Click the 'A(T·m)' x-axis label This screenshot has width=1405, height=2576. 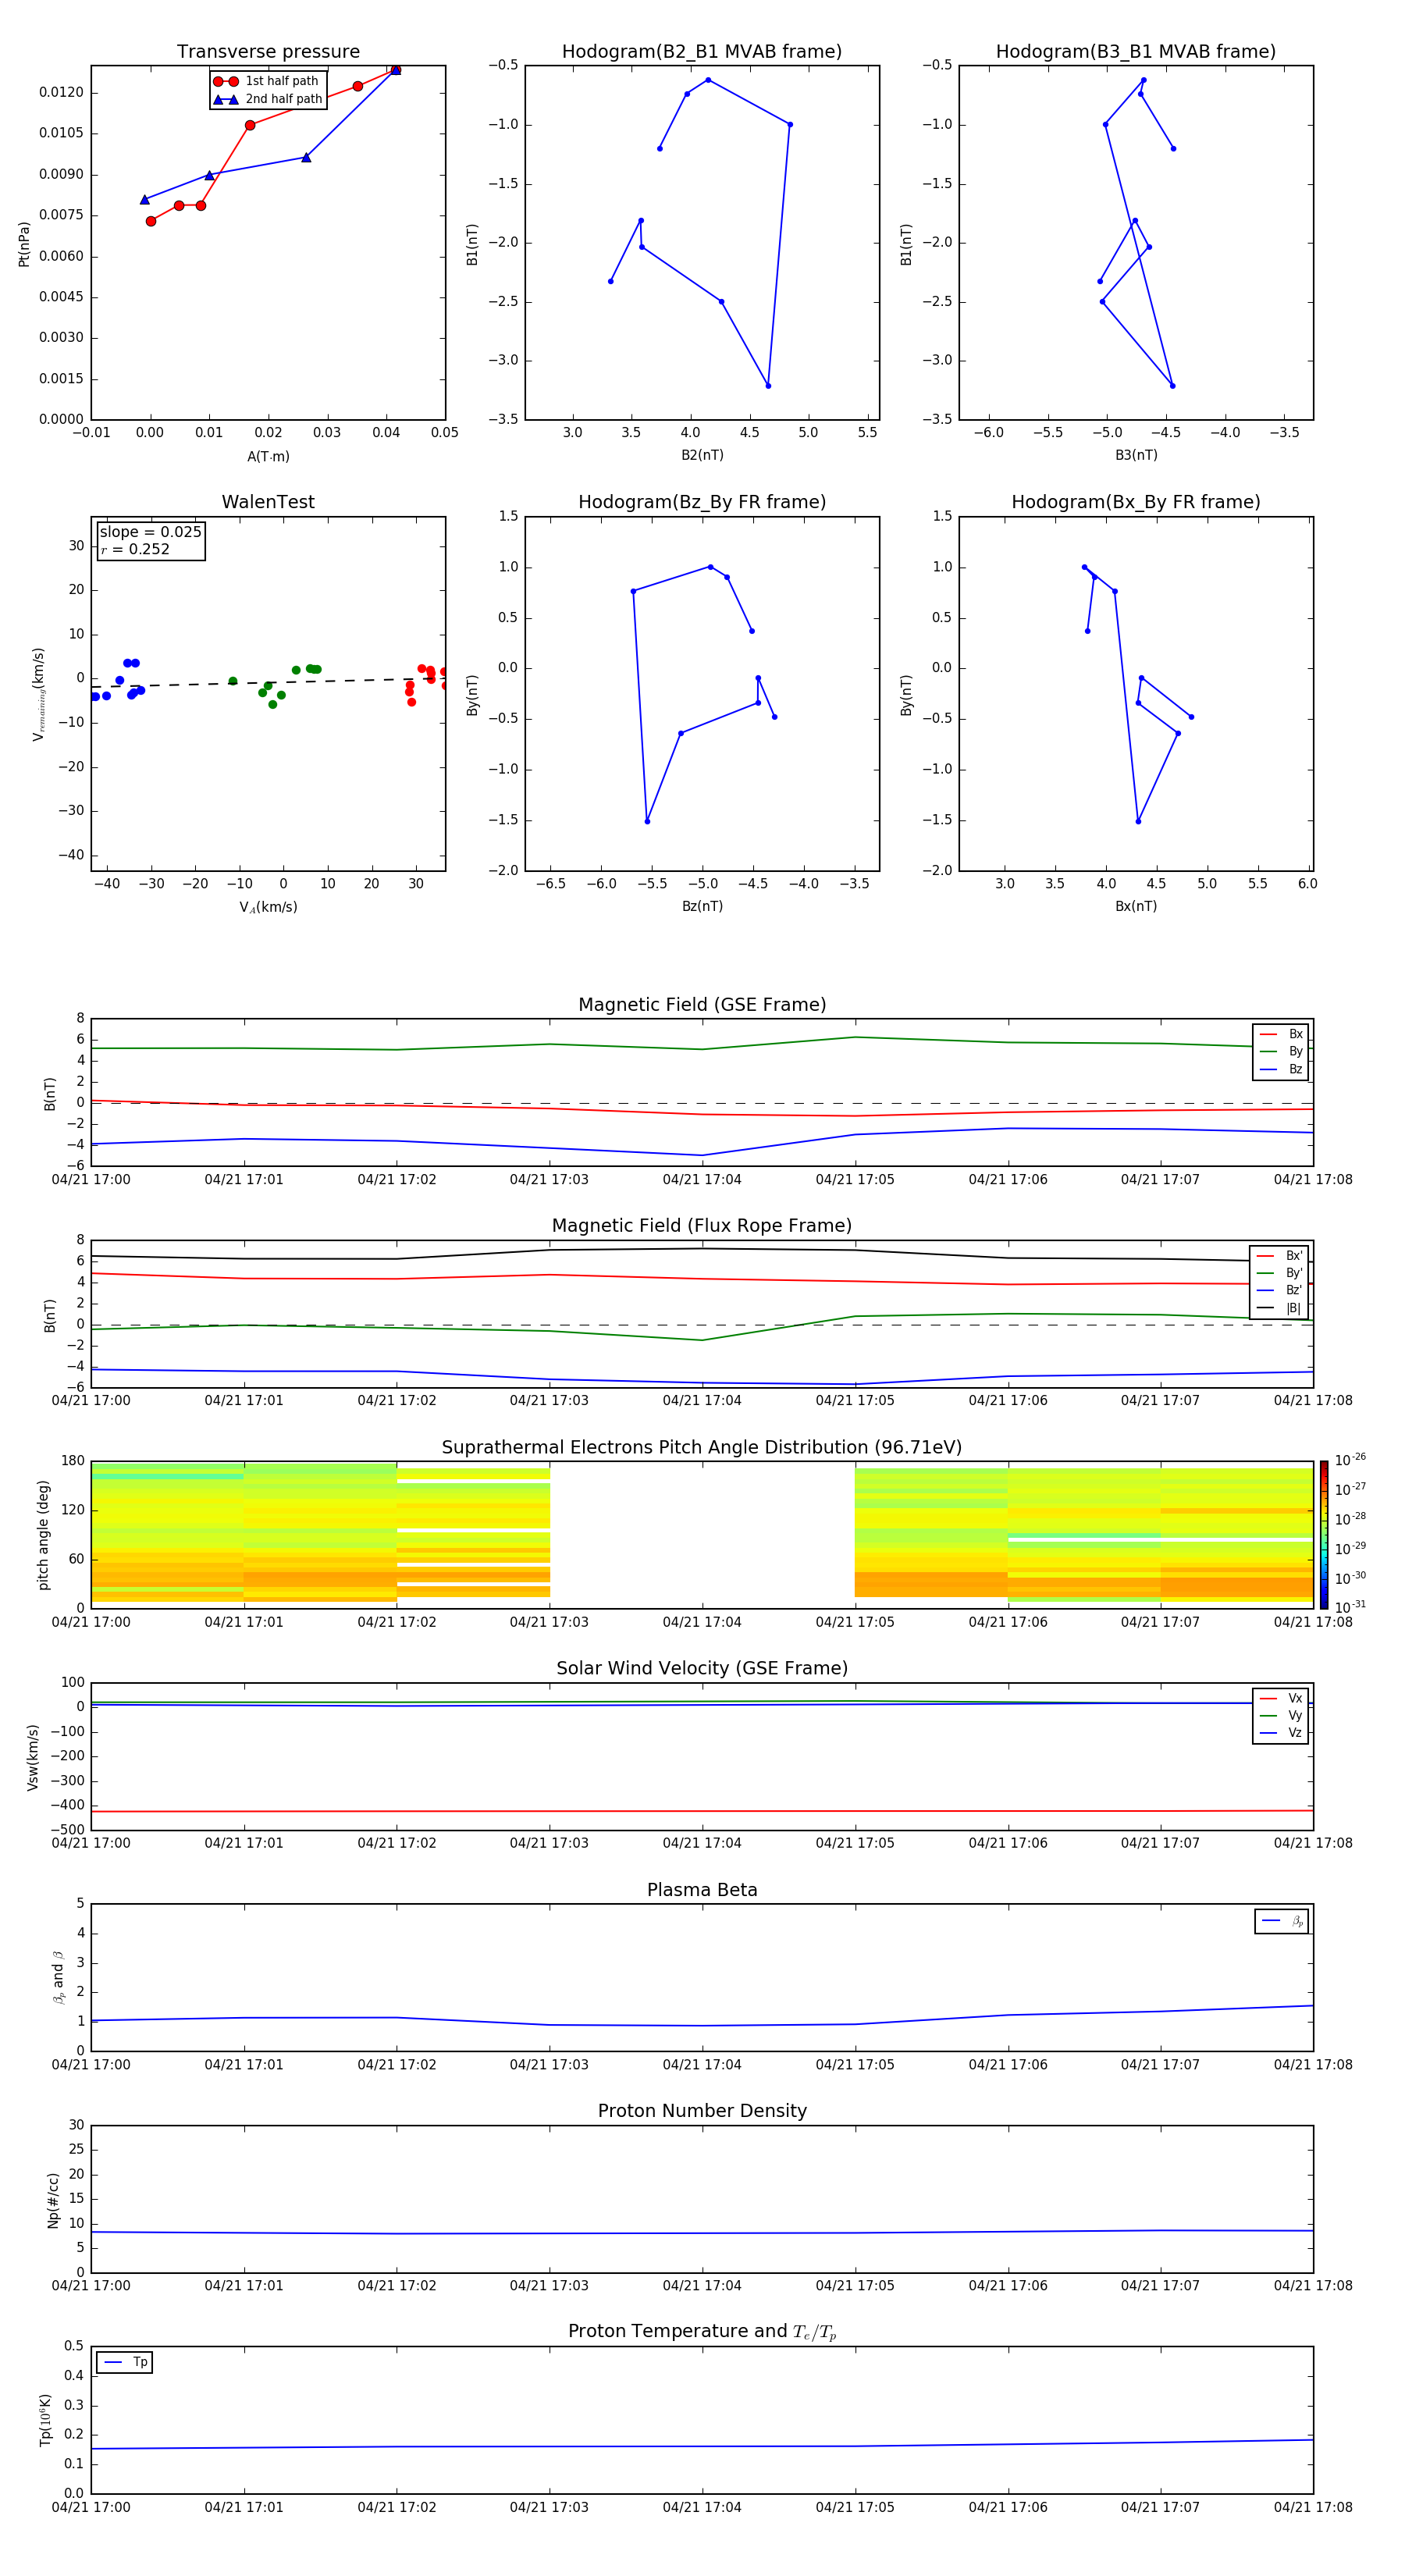pos(268,456)
